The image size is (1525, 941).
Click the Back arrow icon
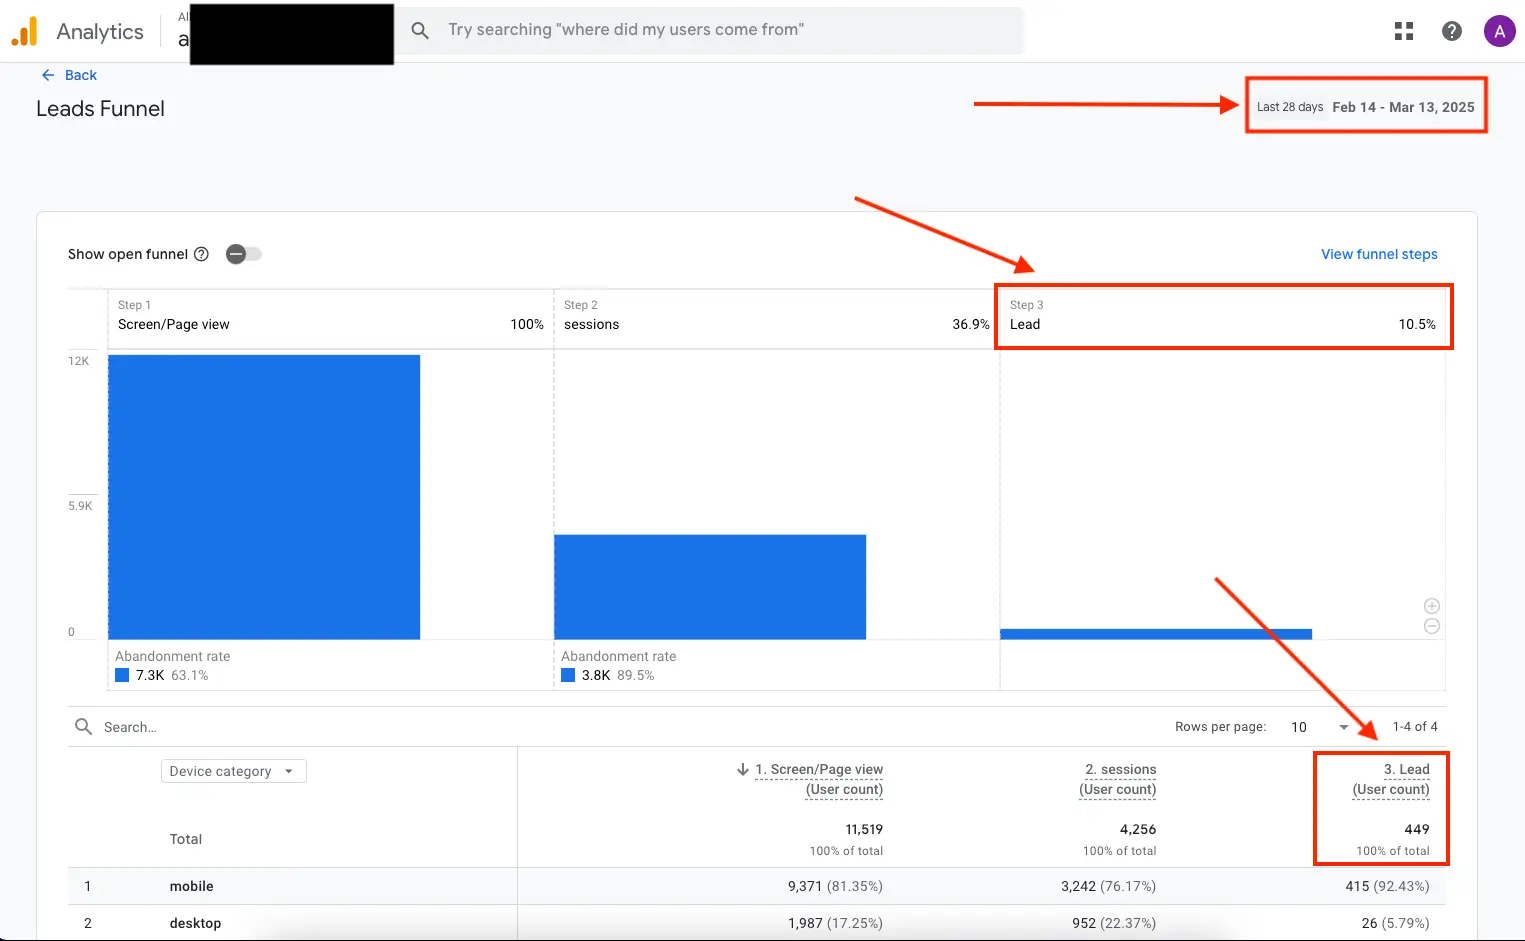pyautogui.click(x=48, y=75)
